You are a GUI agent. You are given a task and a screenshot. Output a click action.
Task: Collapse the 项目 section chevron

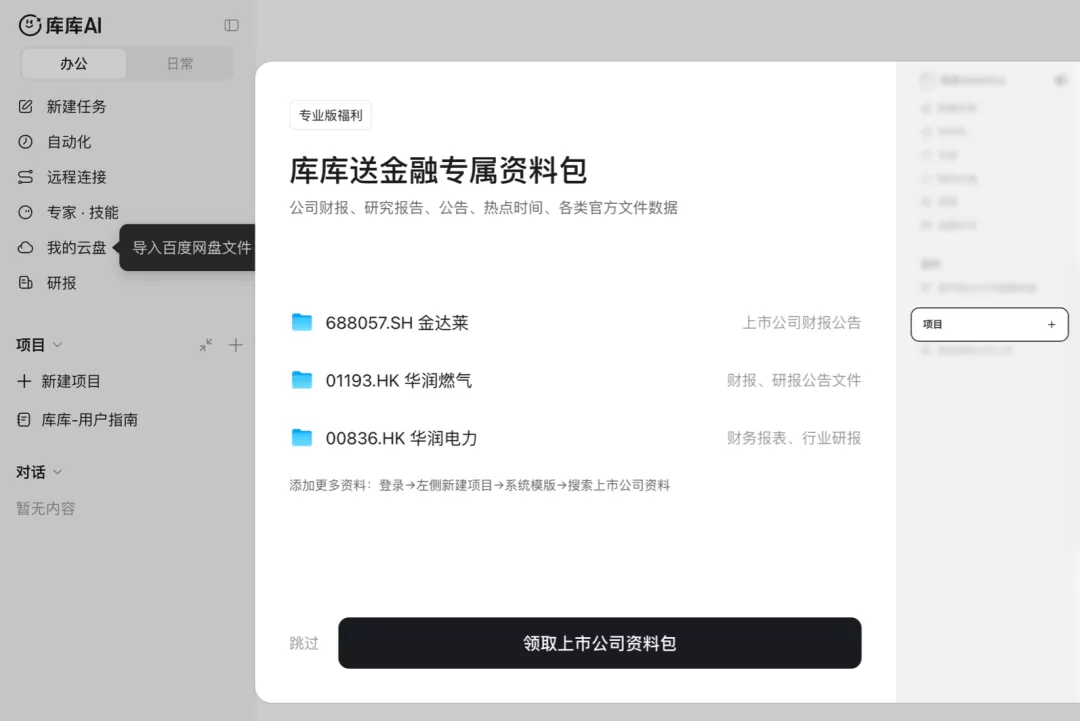click(x=58, y=345)
